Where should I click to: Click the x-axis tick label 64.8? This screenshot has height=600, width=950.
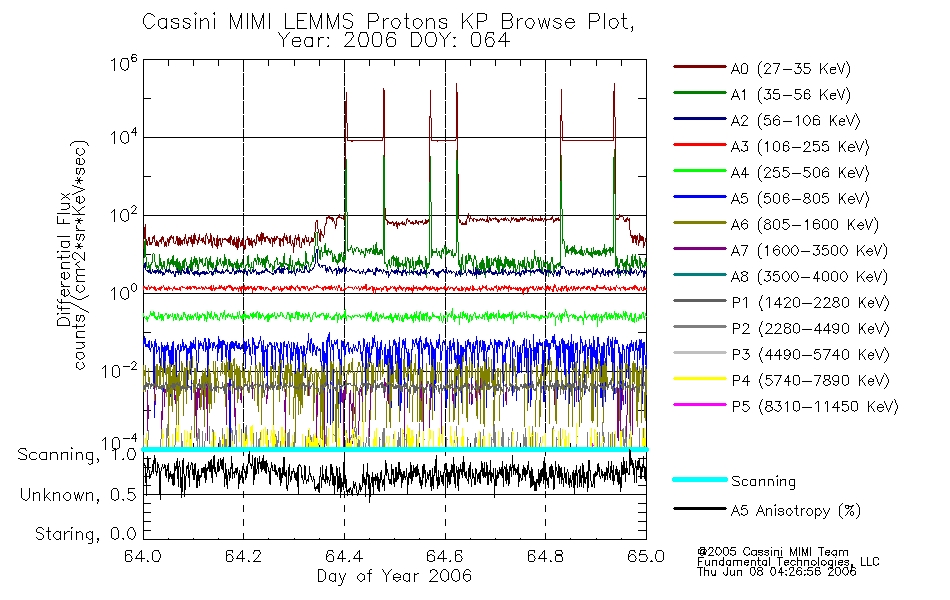545,556
